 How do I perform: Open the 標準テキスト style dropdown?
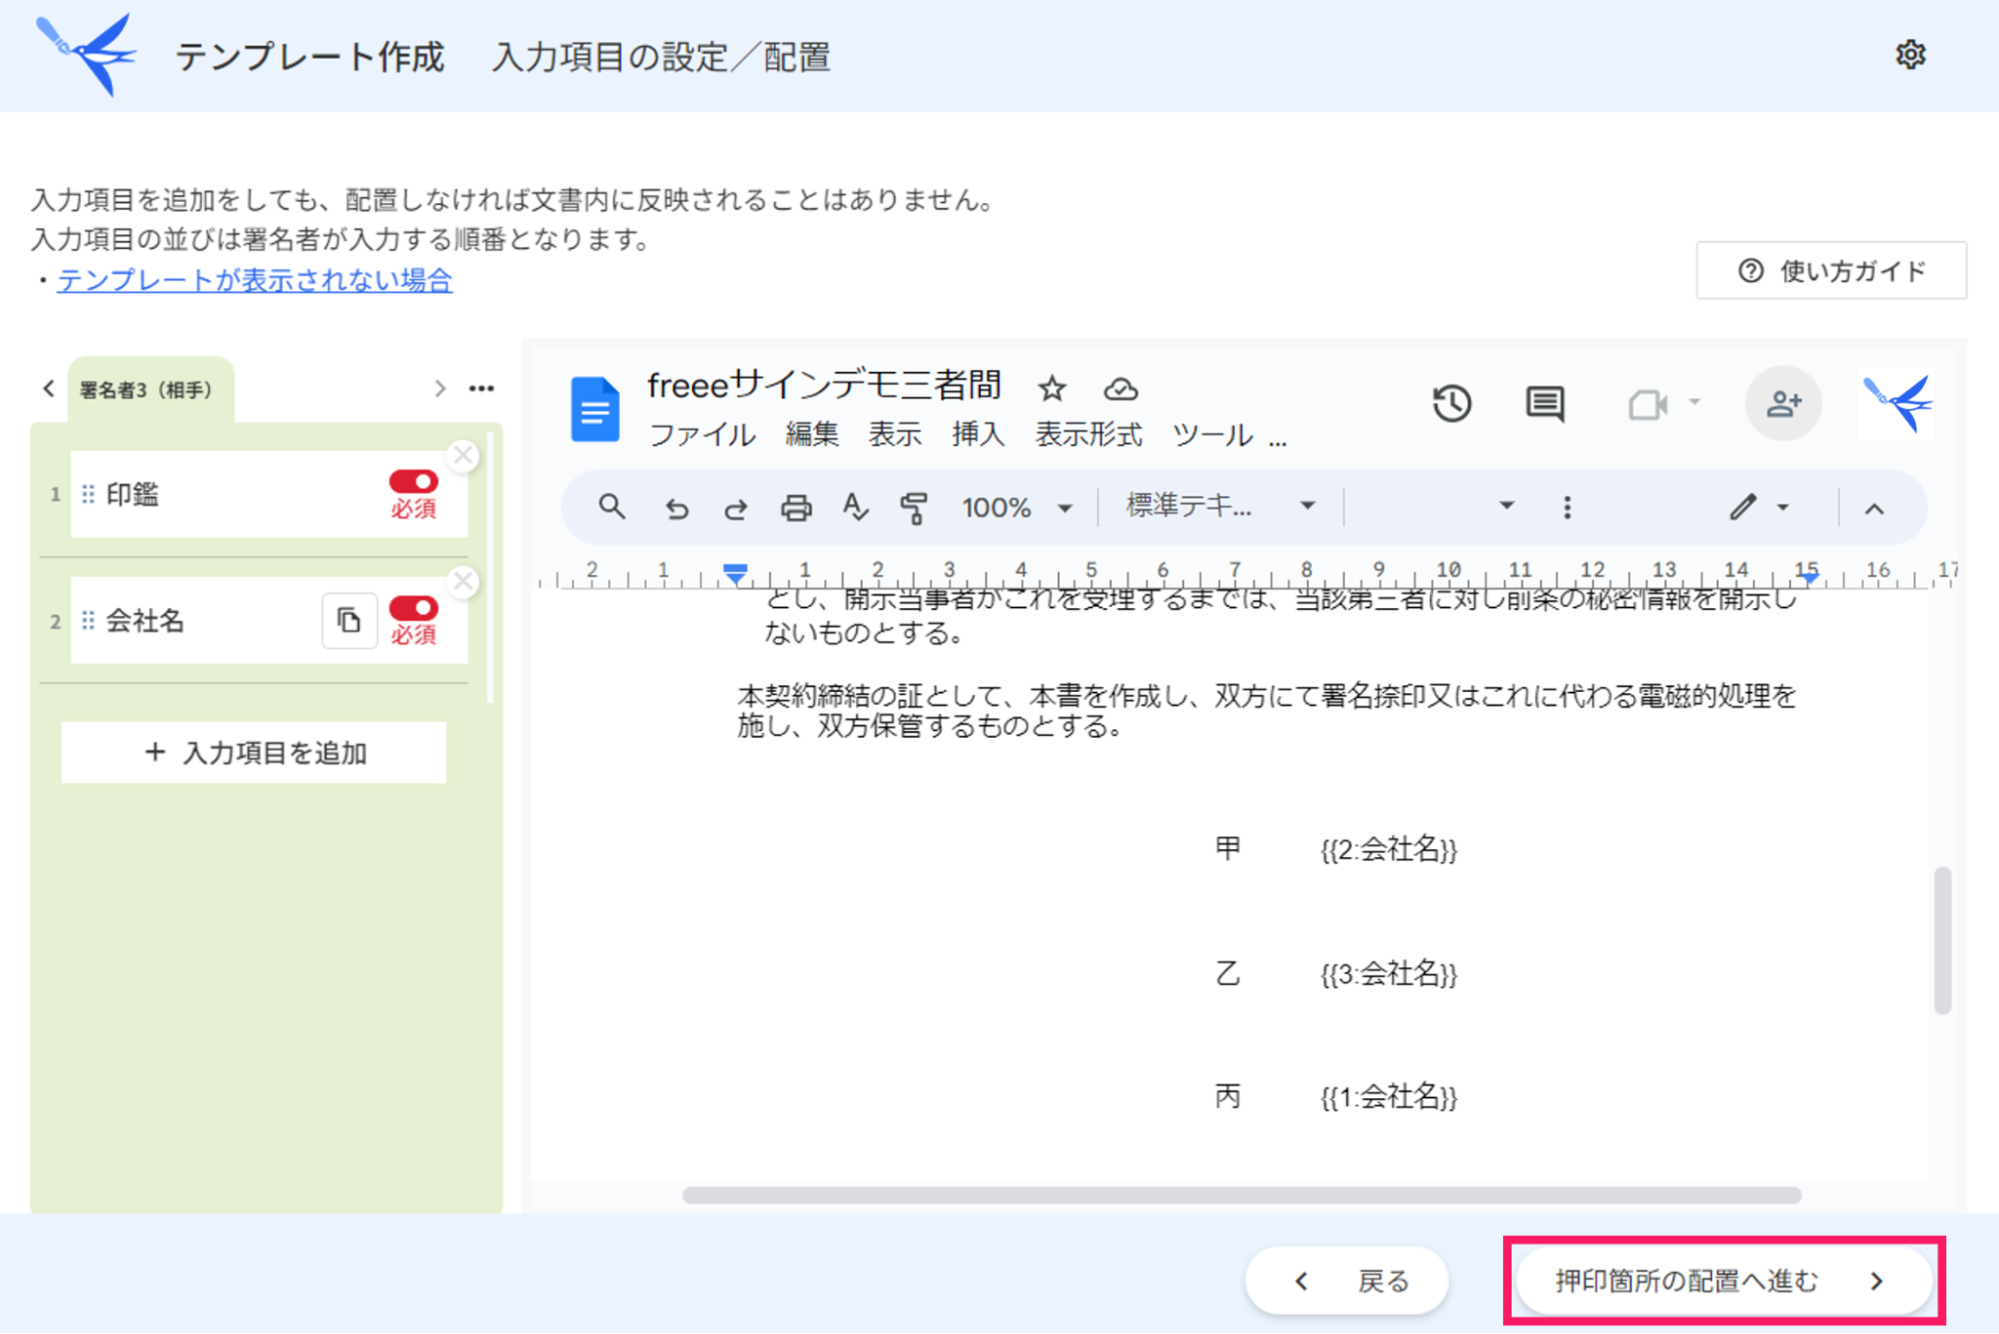[x=1220, y=506]
